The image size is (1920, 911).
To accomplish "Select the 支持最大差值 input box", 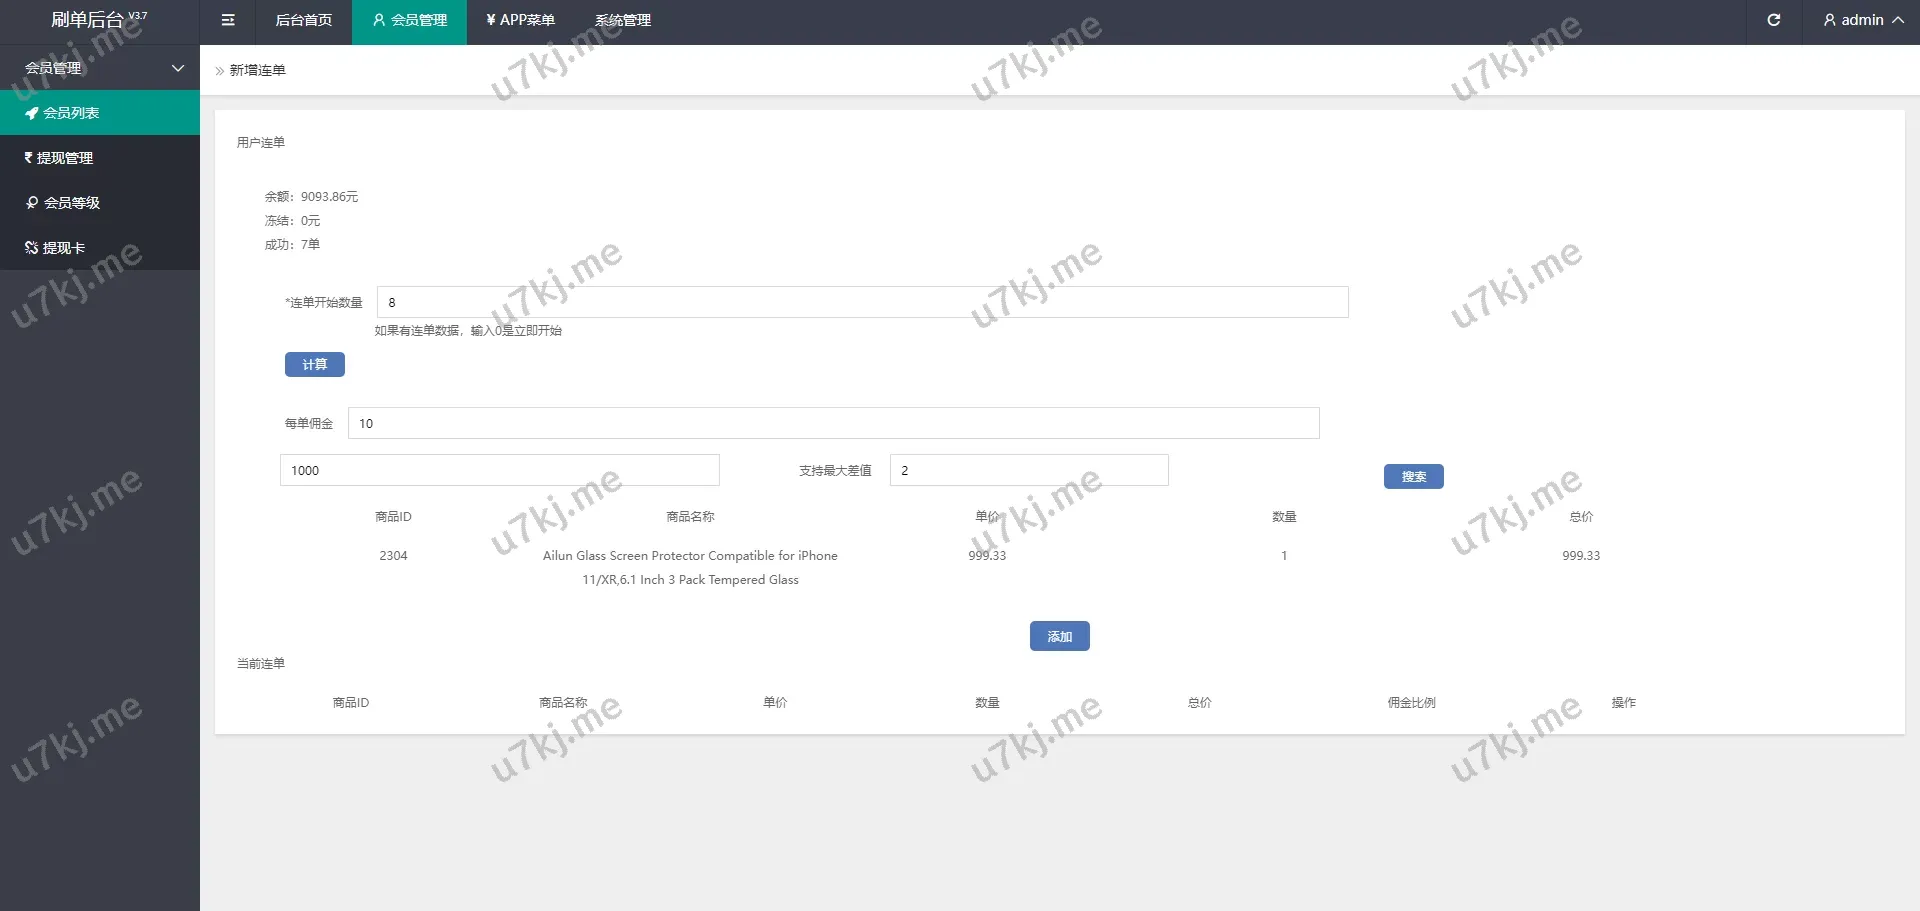I will (1028, 470).
